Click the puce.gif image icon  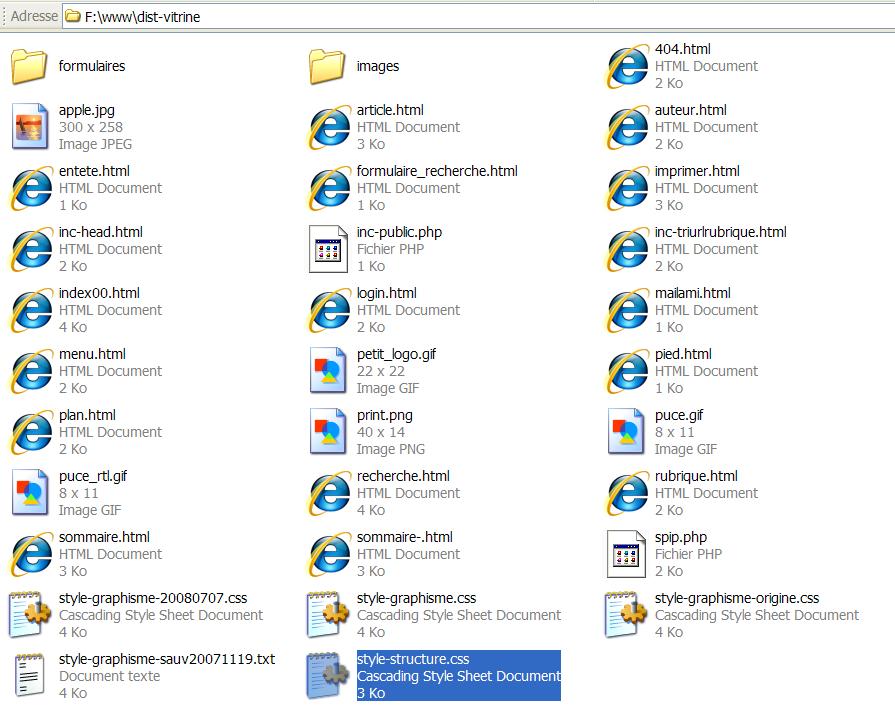click(x=626, y=431)
